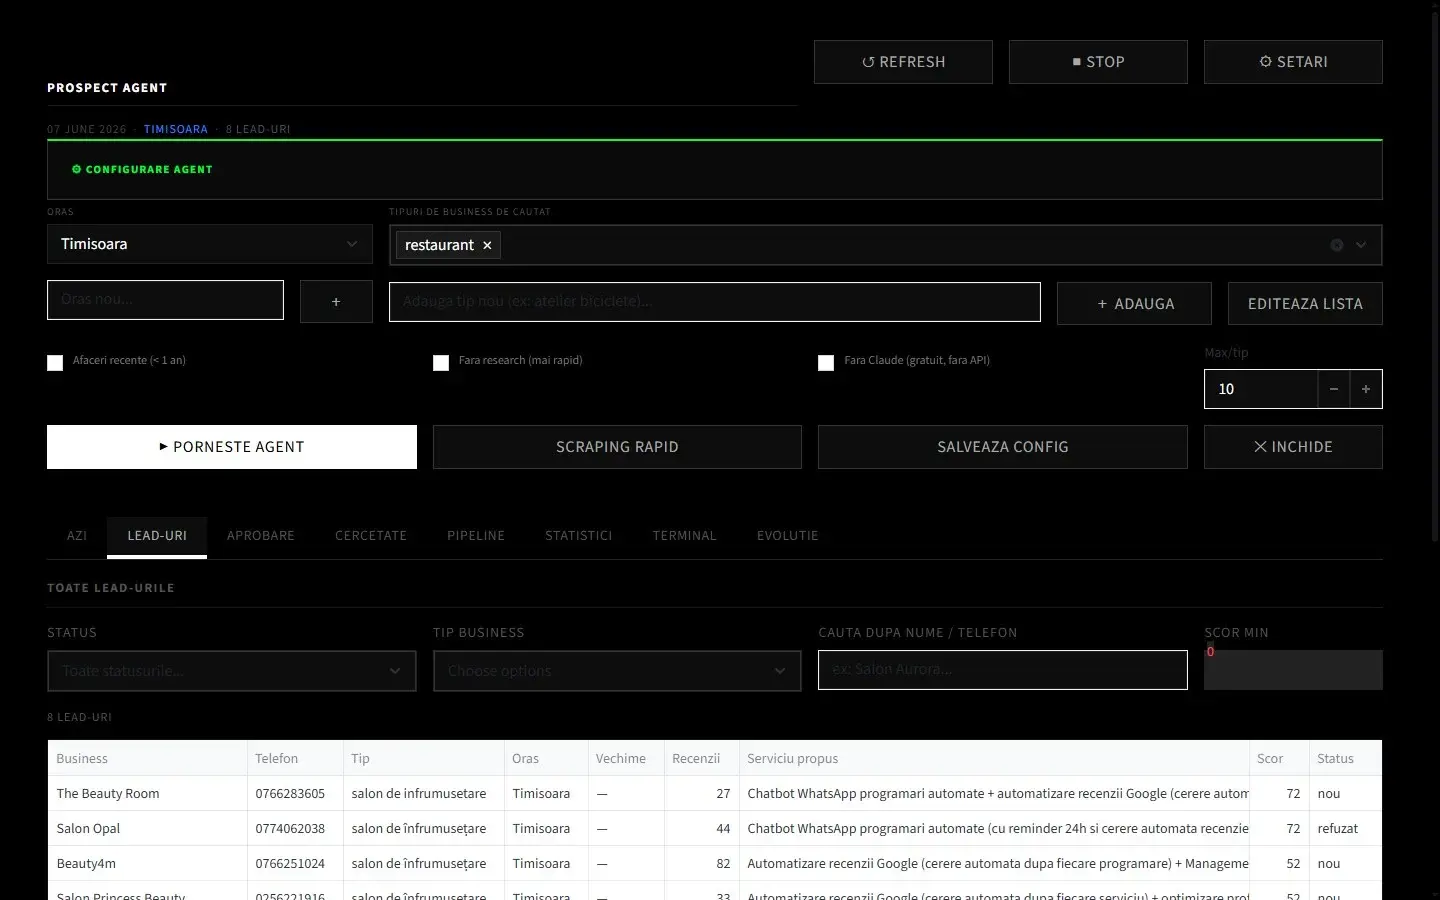
Task: Switch to the AZI tab
Action: click(x=77, y=536)
